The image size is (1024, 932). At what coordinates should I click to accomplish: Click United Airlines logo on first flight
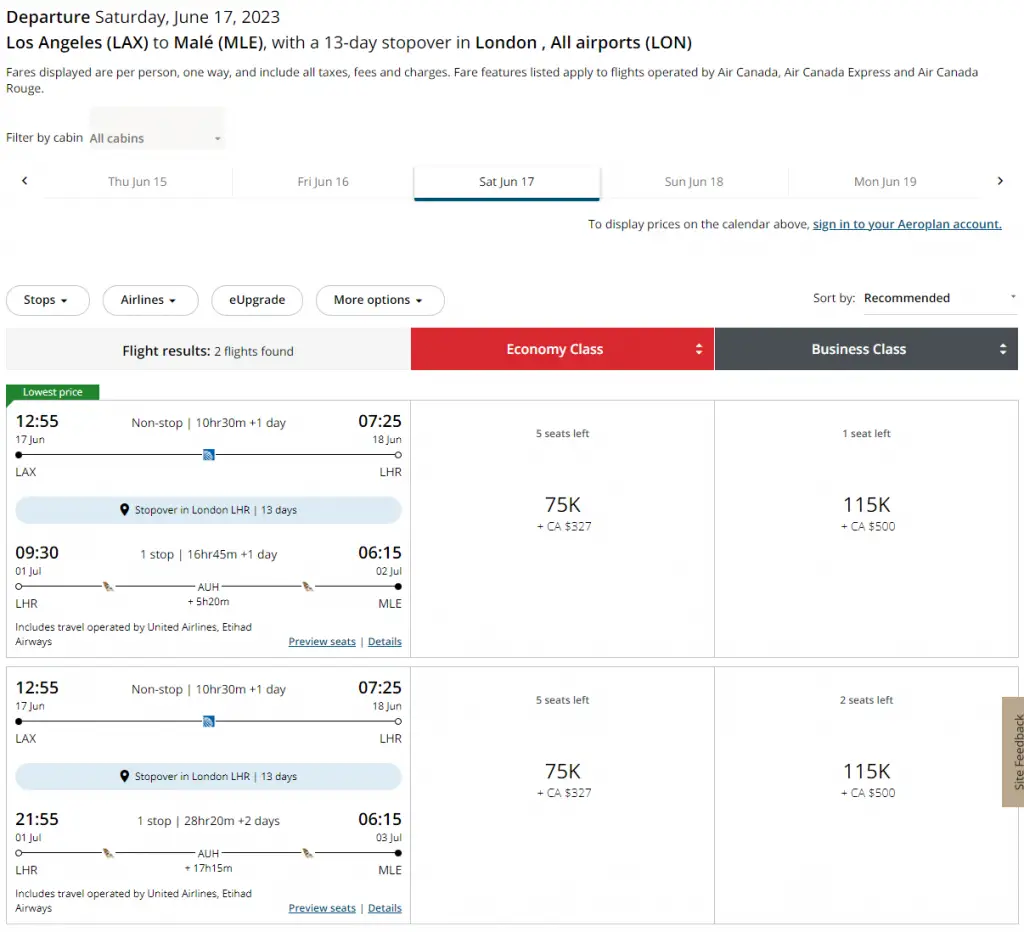208,455
